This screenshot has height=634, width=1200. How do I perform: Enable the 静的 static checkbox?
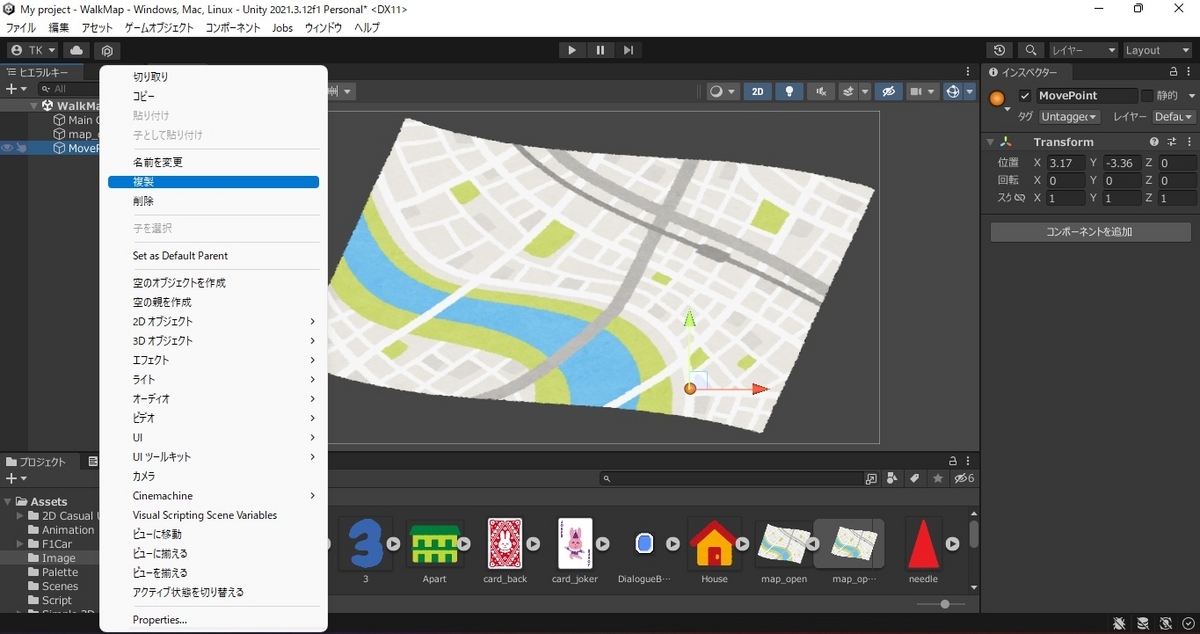pos(1147,96)
